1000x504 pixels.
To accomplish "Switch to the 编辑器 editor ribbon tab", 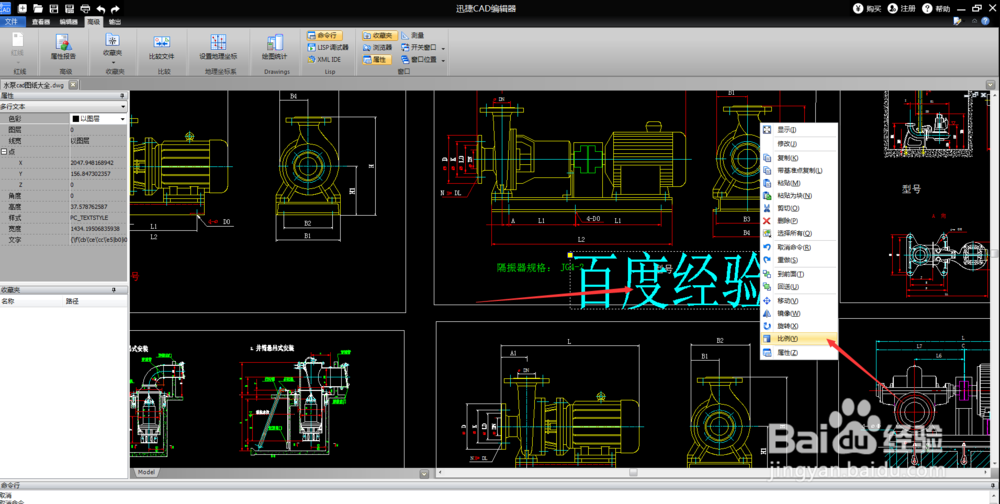I will coord(68,22).
